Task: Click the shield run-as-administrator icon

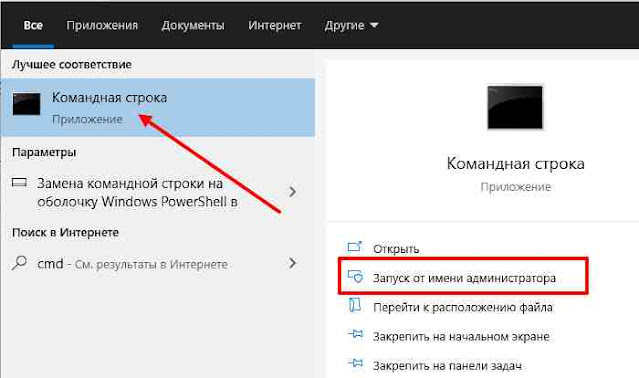Action: coord(355,277)
